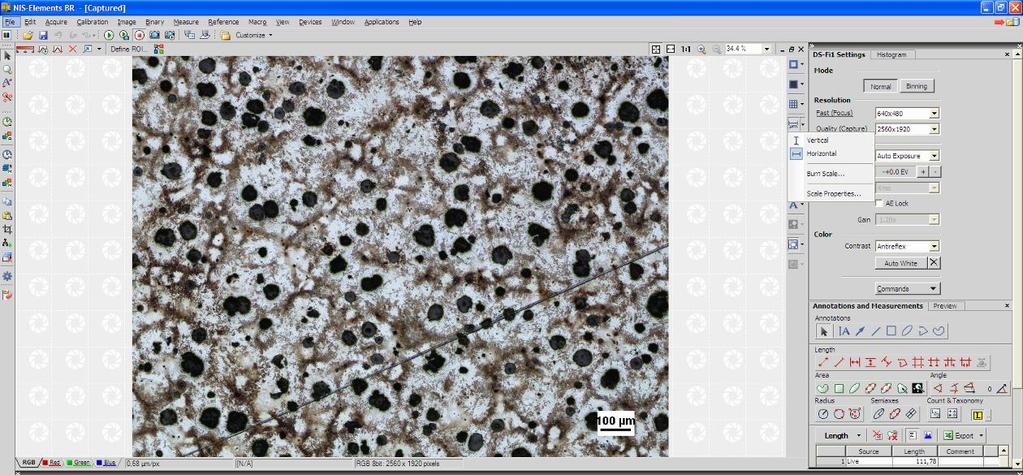Open the Commands dropdown button
1023x475 pixels.
[907, 288]
